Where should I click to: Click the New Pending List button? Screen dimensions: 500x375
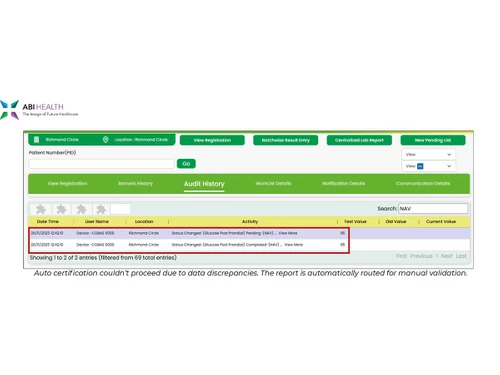tap(433, 140)
